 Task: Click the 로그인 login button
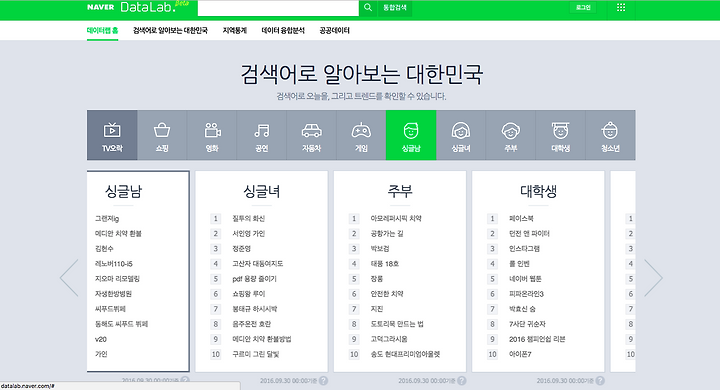tap(583, 7)
